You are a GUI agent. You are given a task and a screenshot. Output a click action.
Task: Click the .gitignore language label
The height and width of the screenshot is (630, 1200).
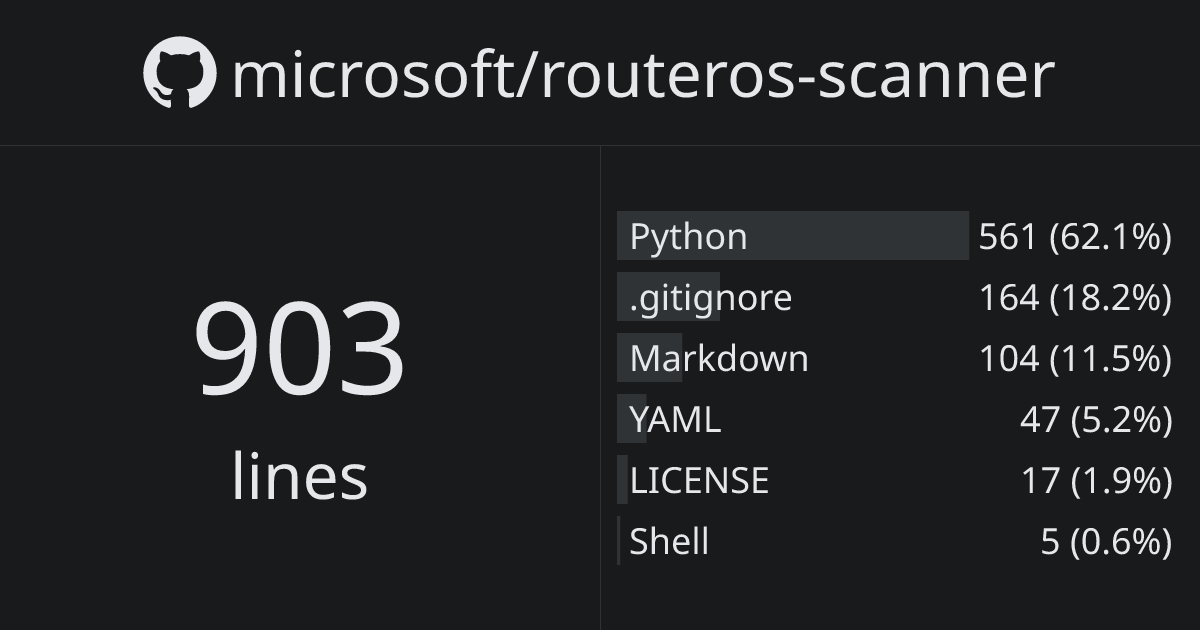pos(710,298)
